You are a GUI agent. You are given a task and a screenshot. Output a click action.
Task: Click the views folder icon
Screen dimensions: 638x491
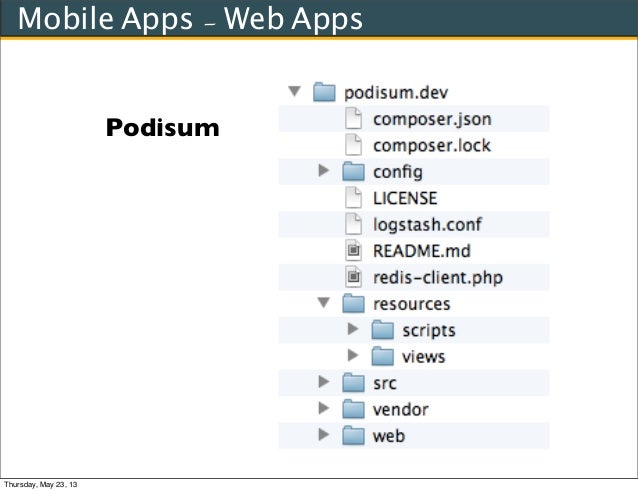point(382,356)
